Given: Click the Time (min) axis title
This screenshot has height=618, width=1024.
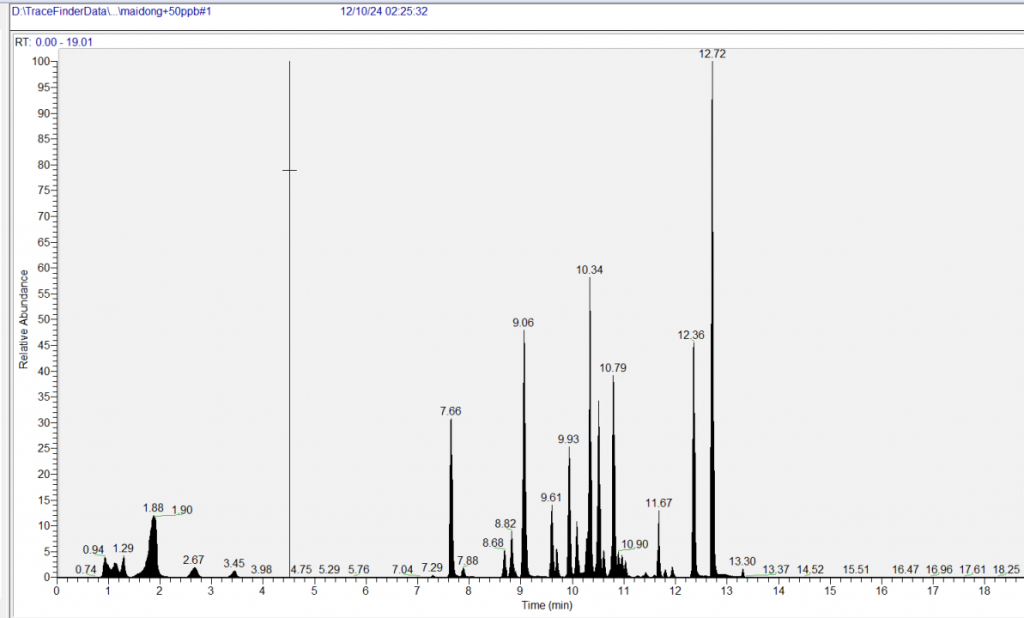Looking at the screenshot, I should (546, 605).
